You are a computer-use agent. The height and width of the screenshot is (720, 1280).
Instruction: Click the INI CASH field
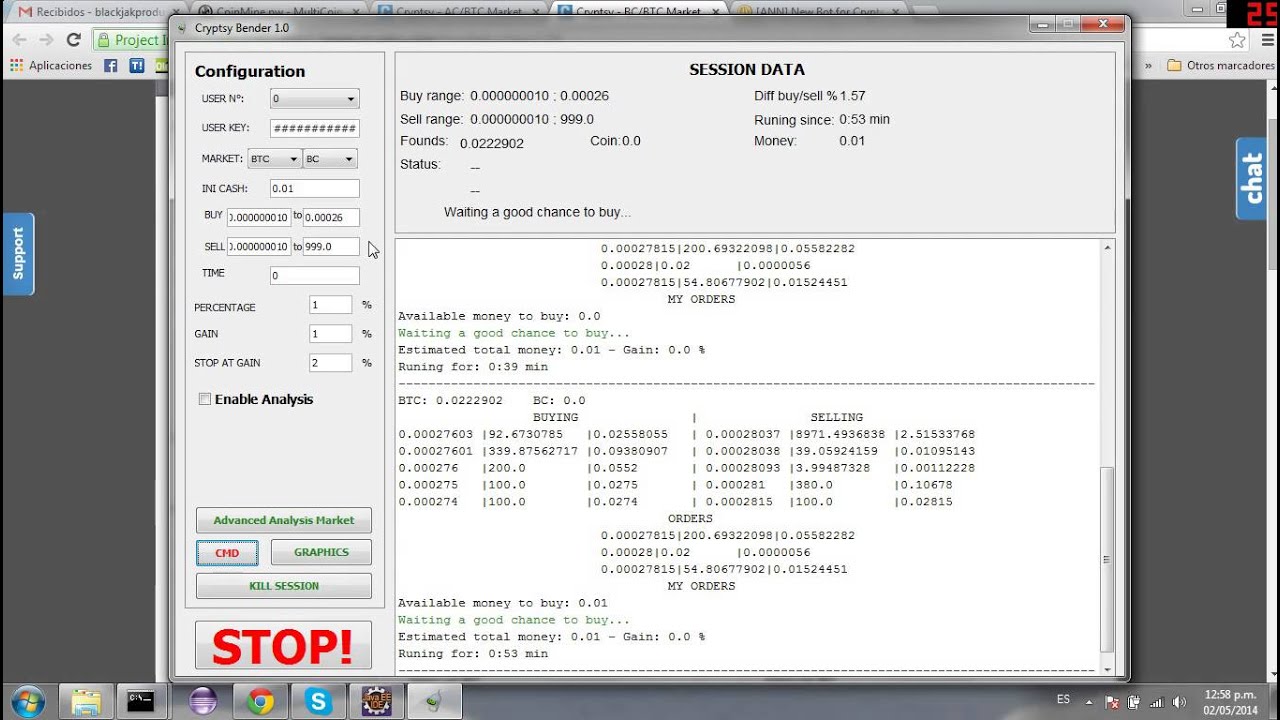click(x=314, y=189)
